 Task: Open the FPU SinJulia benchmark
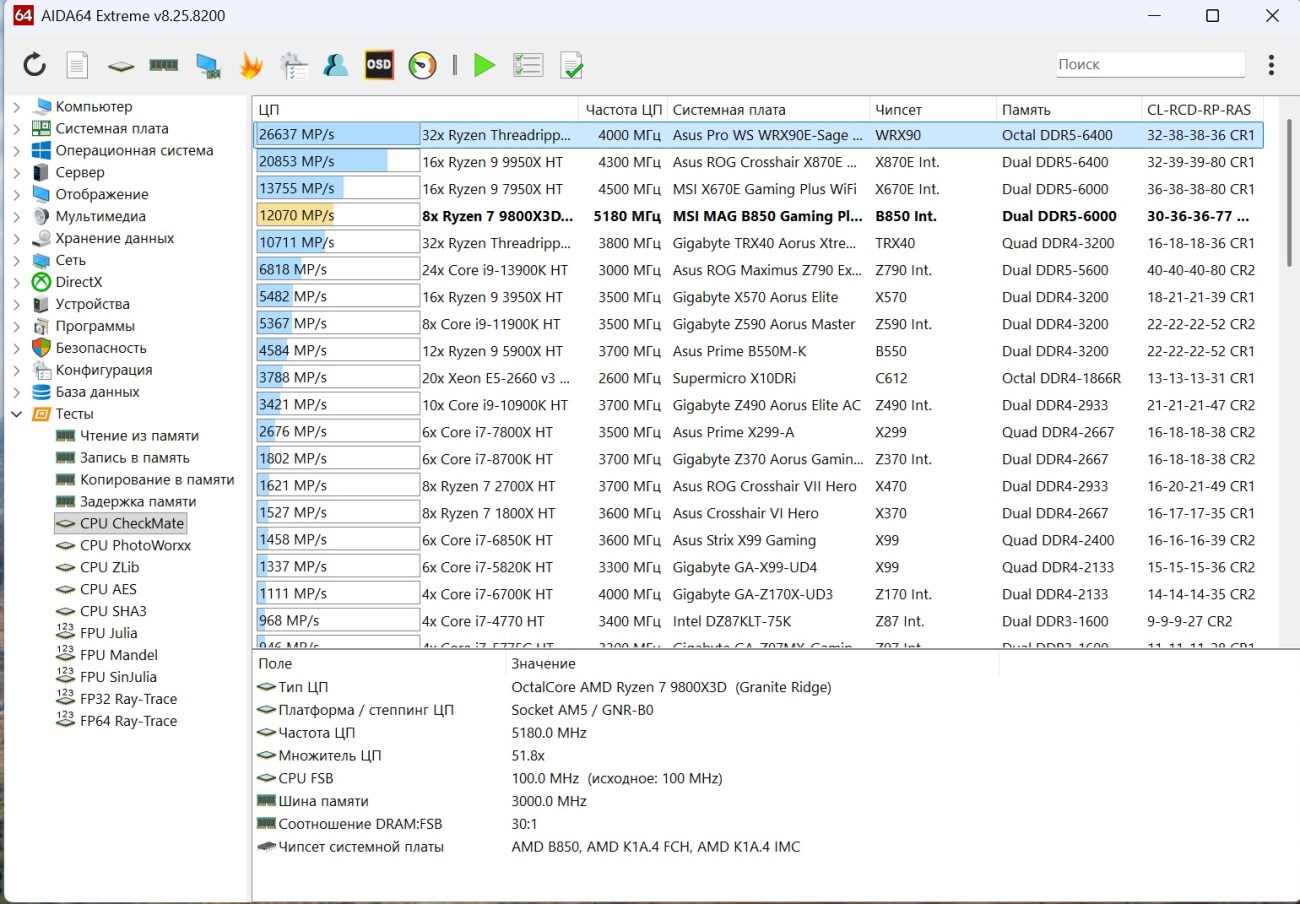[x=118, y=677]
